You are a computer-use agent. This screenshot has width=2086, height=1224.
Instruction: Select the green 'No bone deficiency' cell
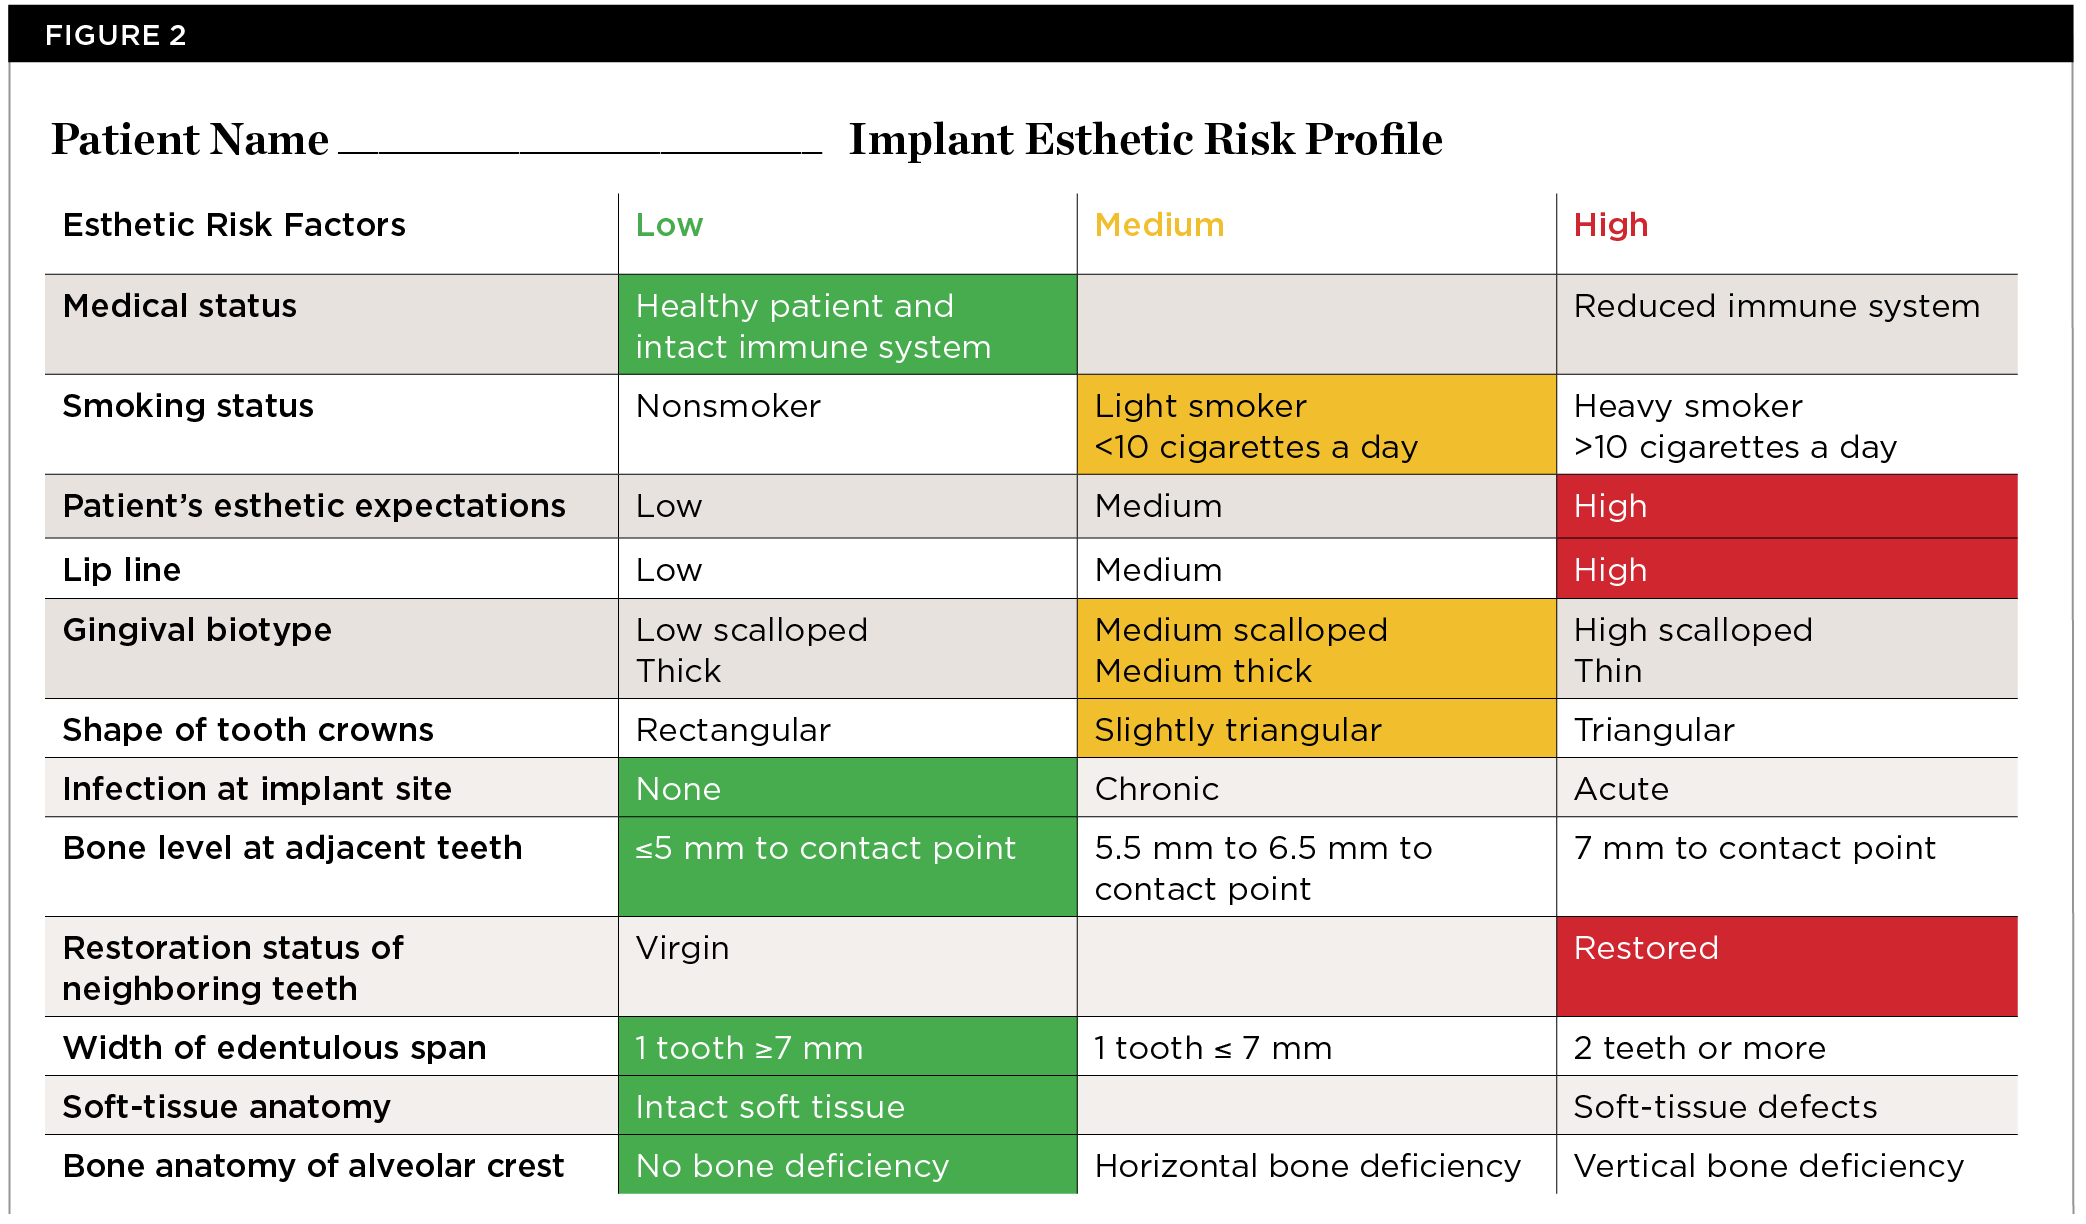[x=847, y=1165]
